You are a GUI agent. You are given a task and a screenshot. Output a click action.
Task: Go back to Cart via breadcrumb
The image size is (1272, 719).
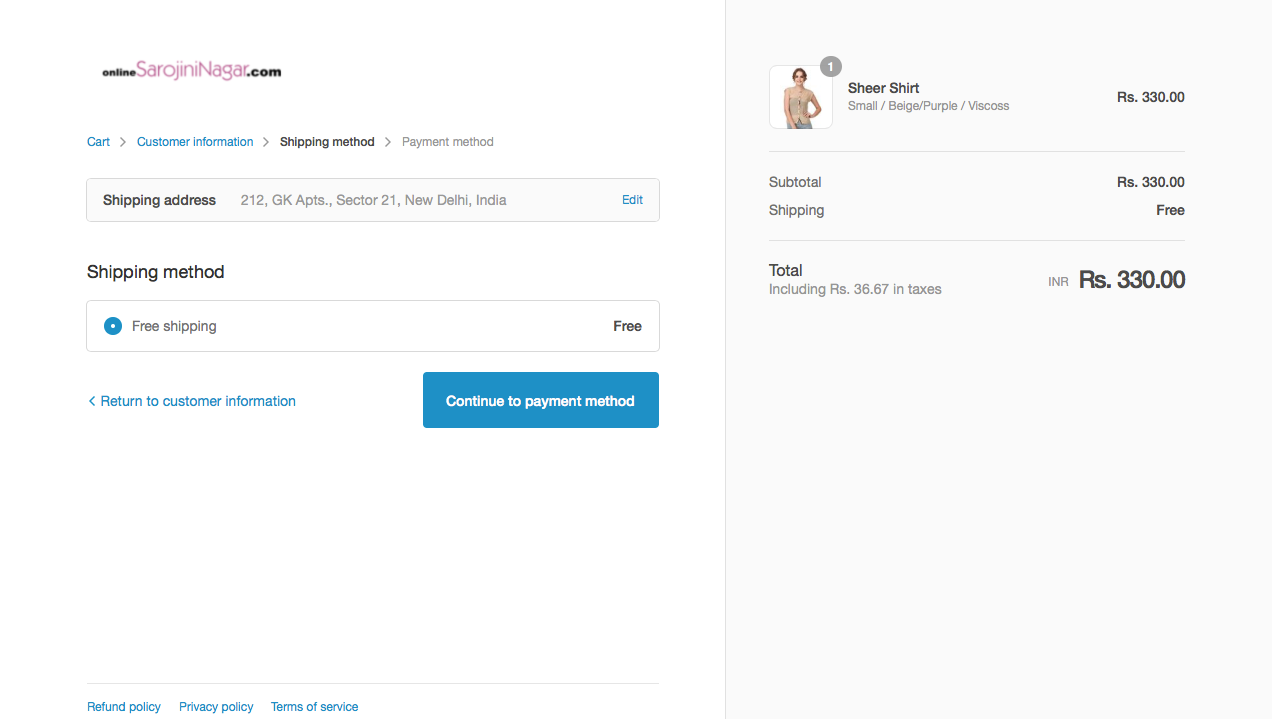point(98,142)
